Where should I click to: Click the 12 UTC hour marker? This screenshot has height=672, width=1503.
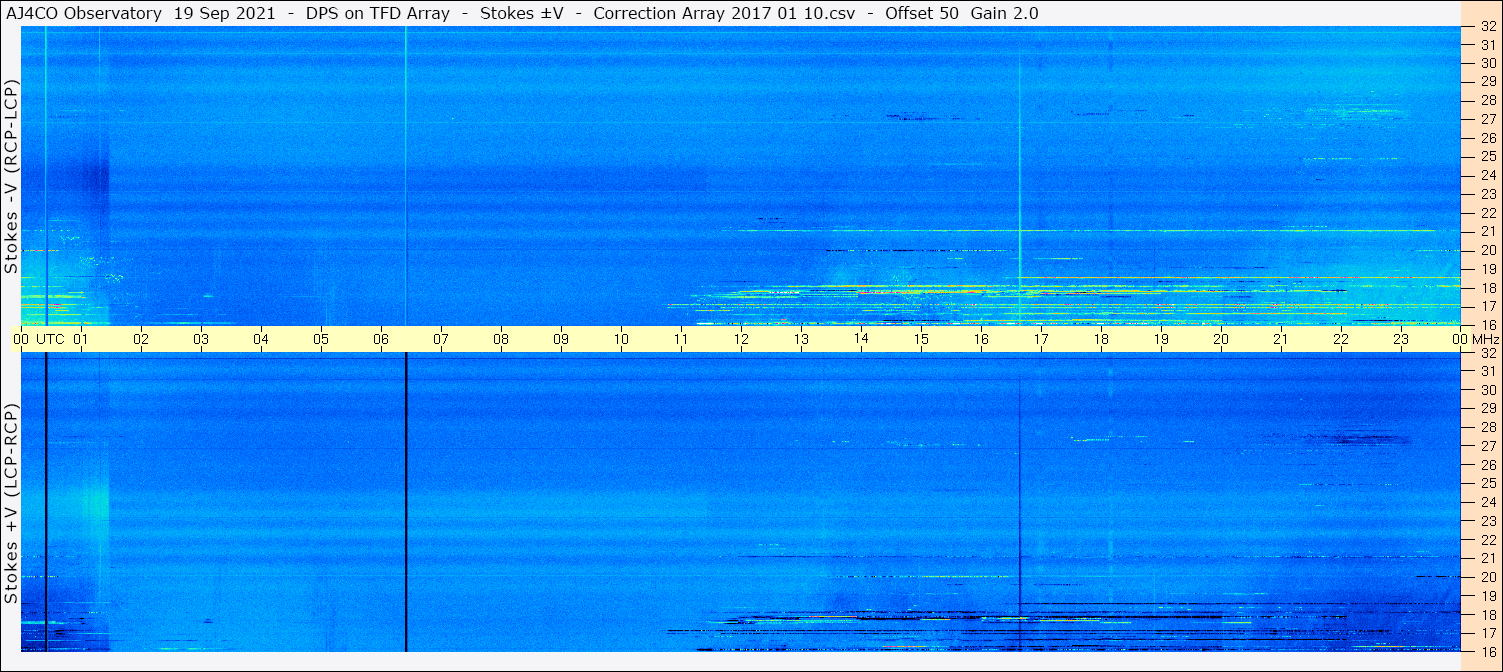[741, 339]
